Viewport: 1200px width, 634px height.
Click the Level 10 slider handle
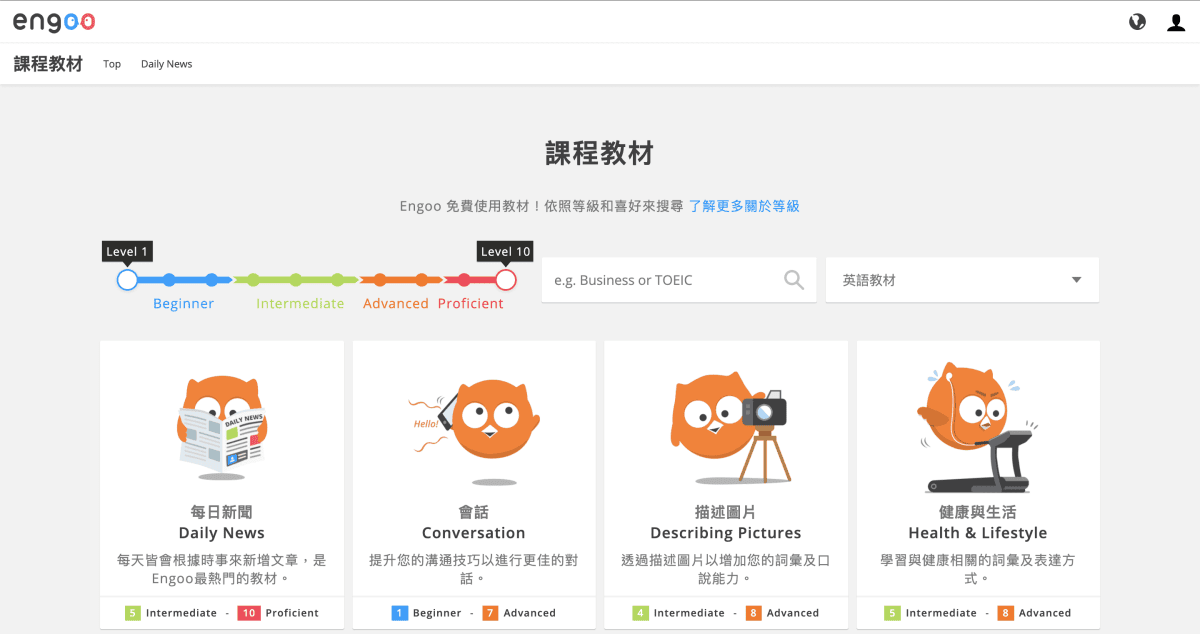coord(506,280)
